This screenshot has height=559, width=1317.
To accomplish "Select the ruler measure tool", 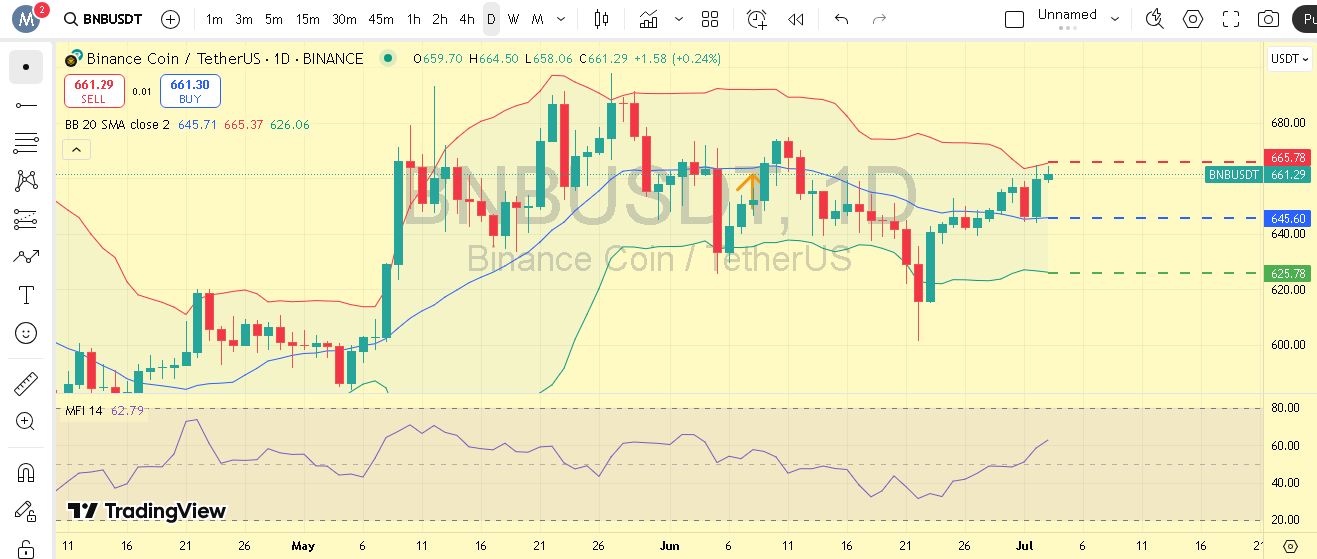I will coord(26,383).
